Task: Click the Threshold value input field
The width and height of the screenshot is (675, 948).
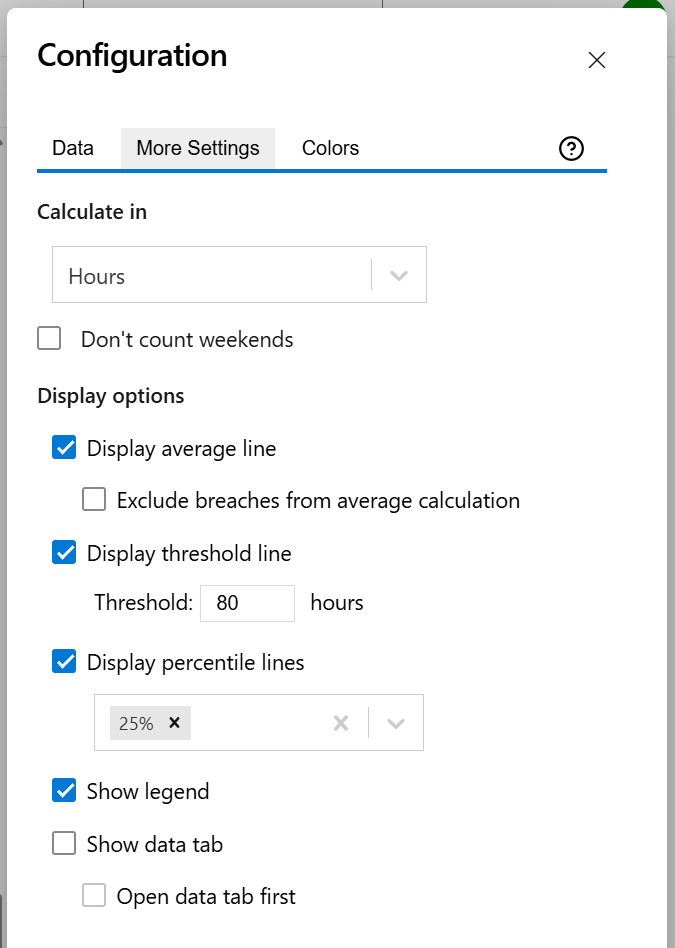Action: coord(247,603)
